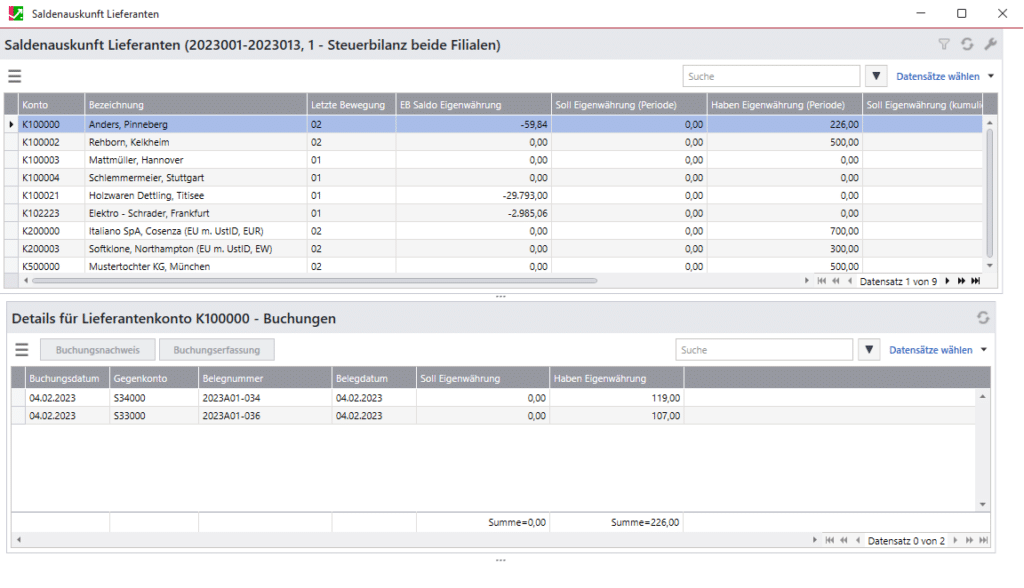
Task: Go to next record in Buchungen navigator
Action: tap(955, 540)
